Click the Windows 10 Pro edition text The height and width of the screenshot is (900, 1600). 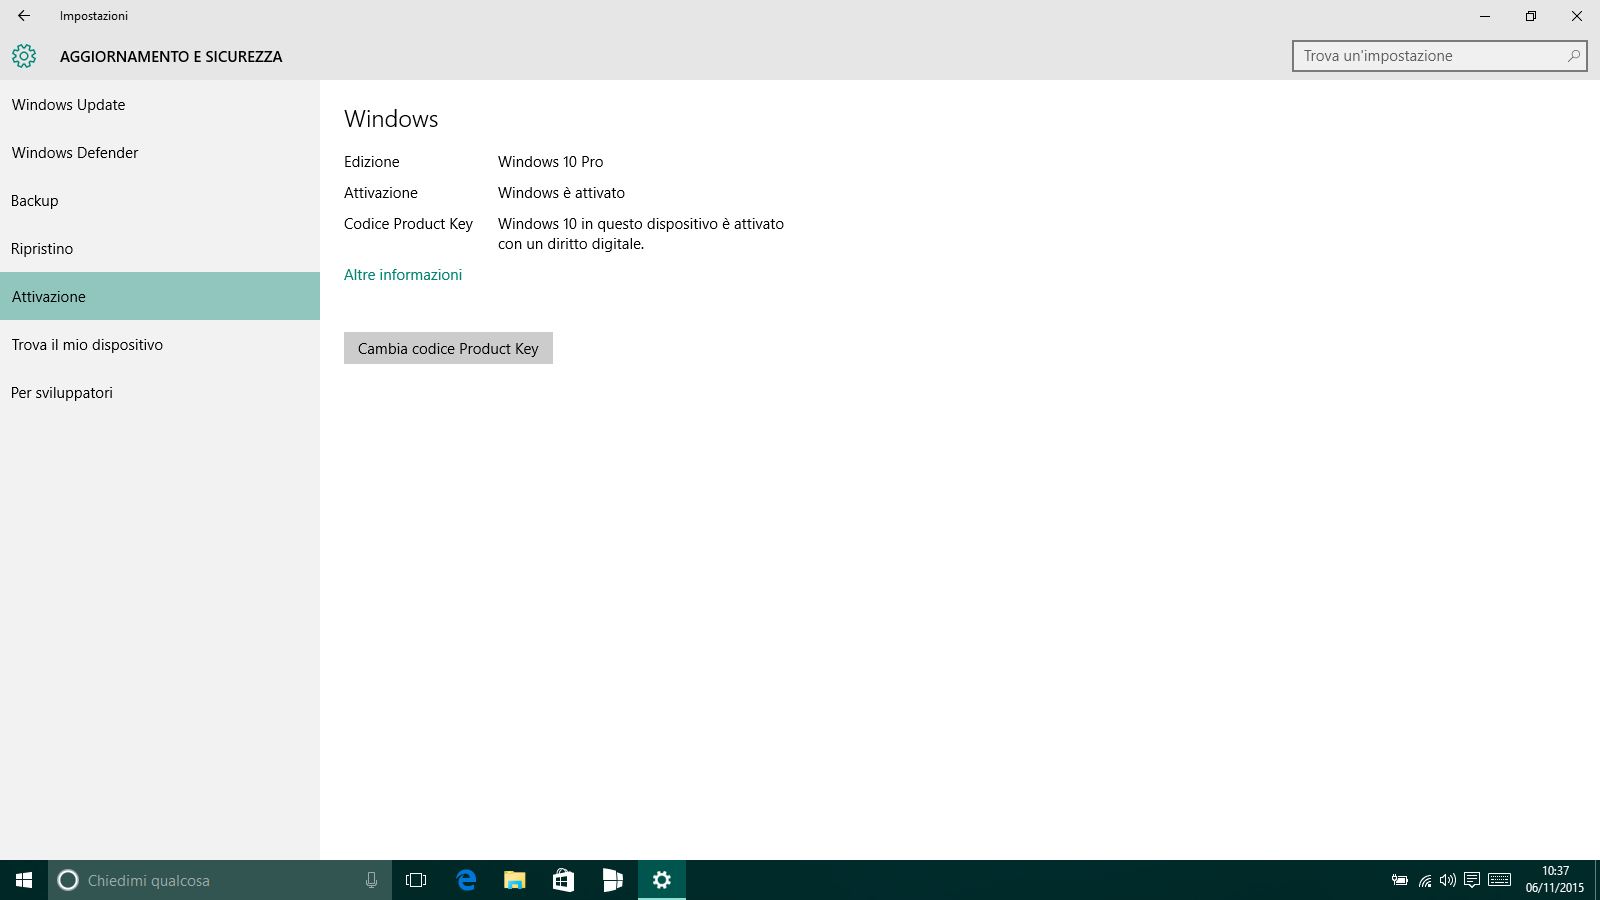coord(551,162)
